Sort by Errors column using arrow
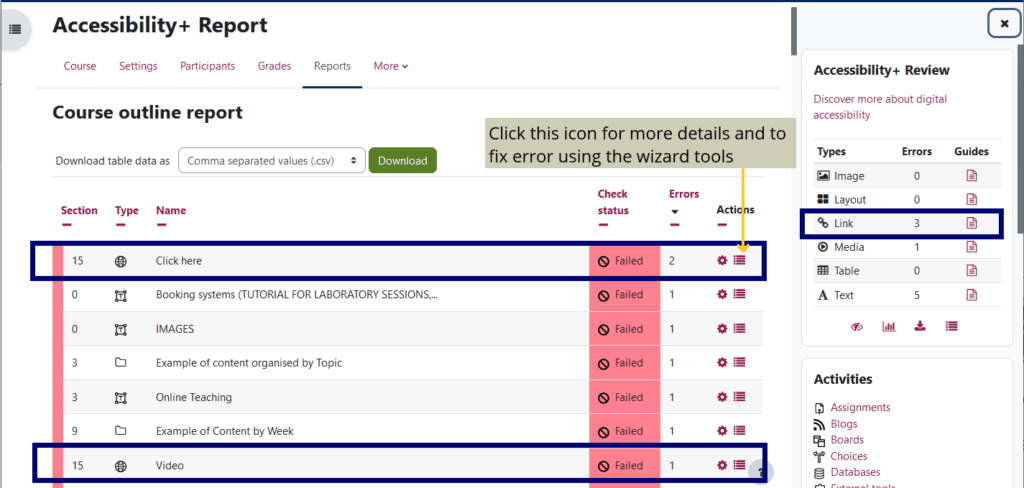 (x=674, y=211)
